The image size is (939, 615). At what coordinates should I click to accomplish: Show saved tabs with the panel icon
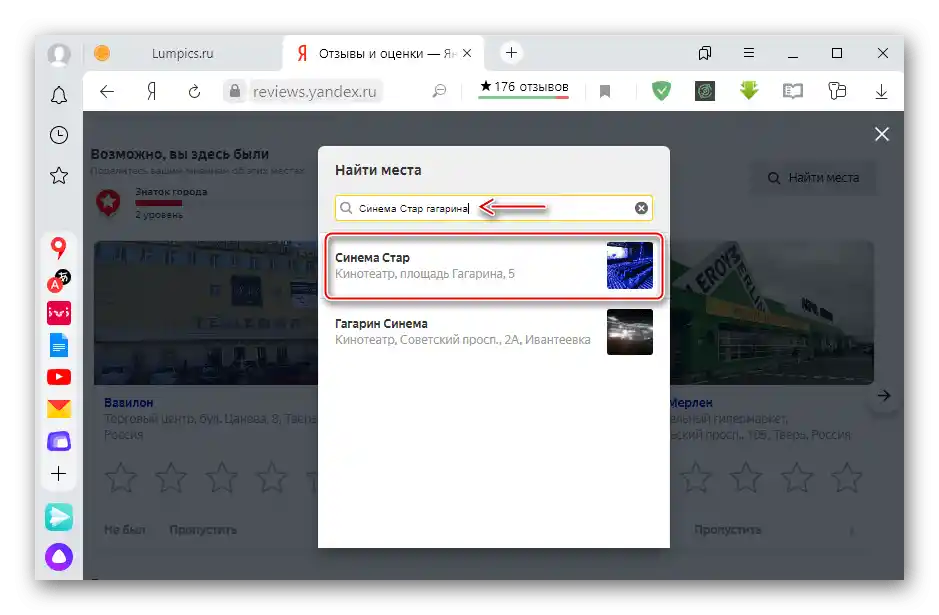pyautogui.click(x=705, y=52)
